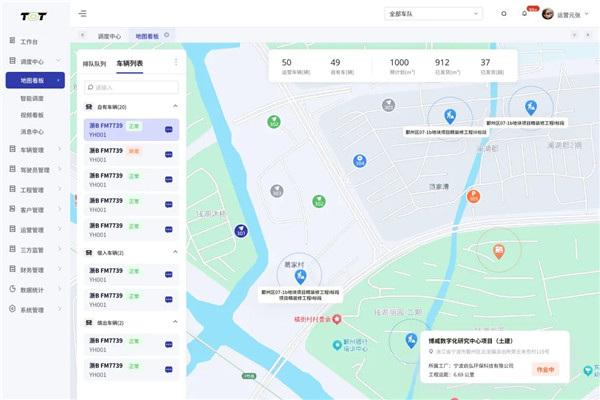600x400 pixels.
Task: Click the dark blue 301 vehicle marker
Action: pos(241,231)
